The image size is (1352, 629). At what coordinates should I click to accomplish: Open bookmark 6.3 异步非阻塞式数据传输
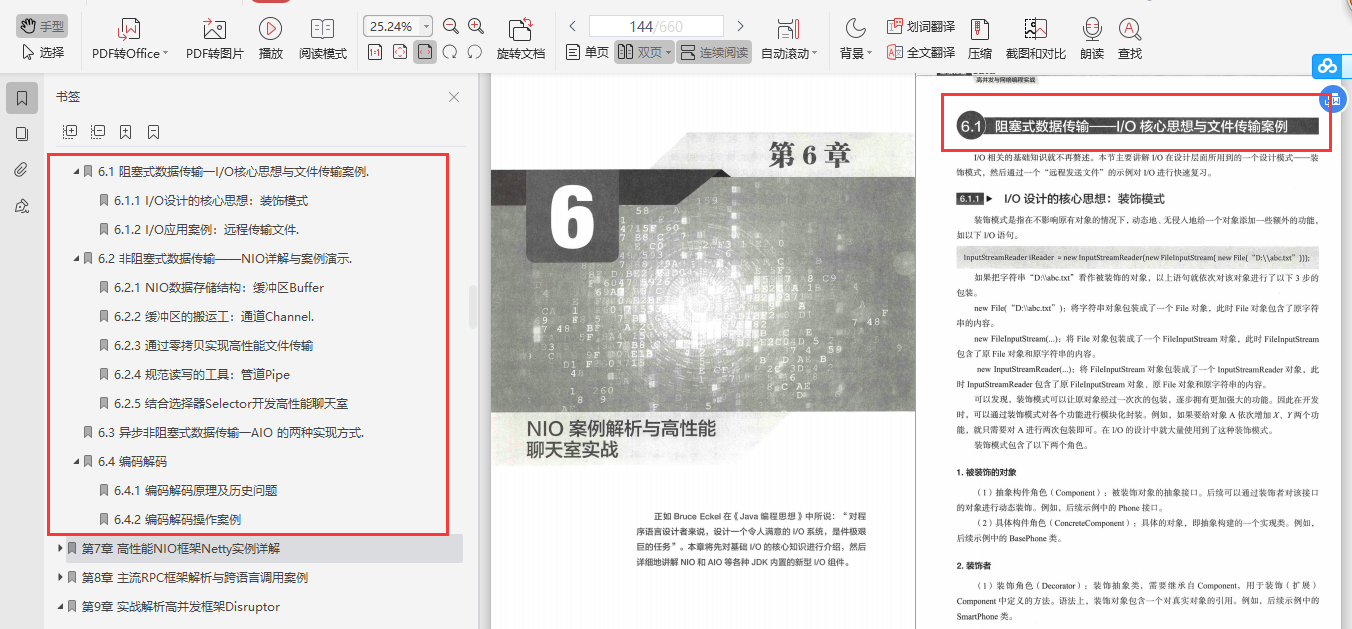(x=231, y=433)
